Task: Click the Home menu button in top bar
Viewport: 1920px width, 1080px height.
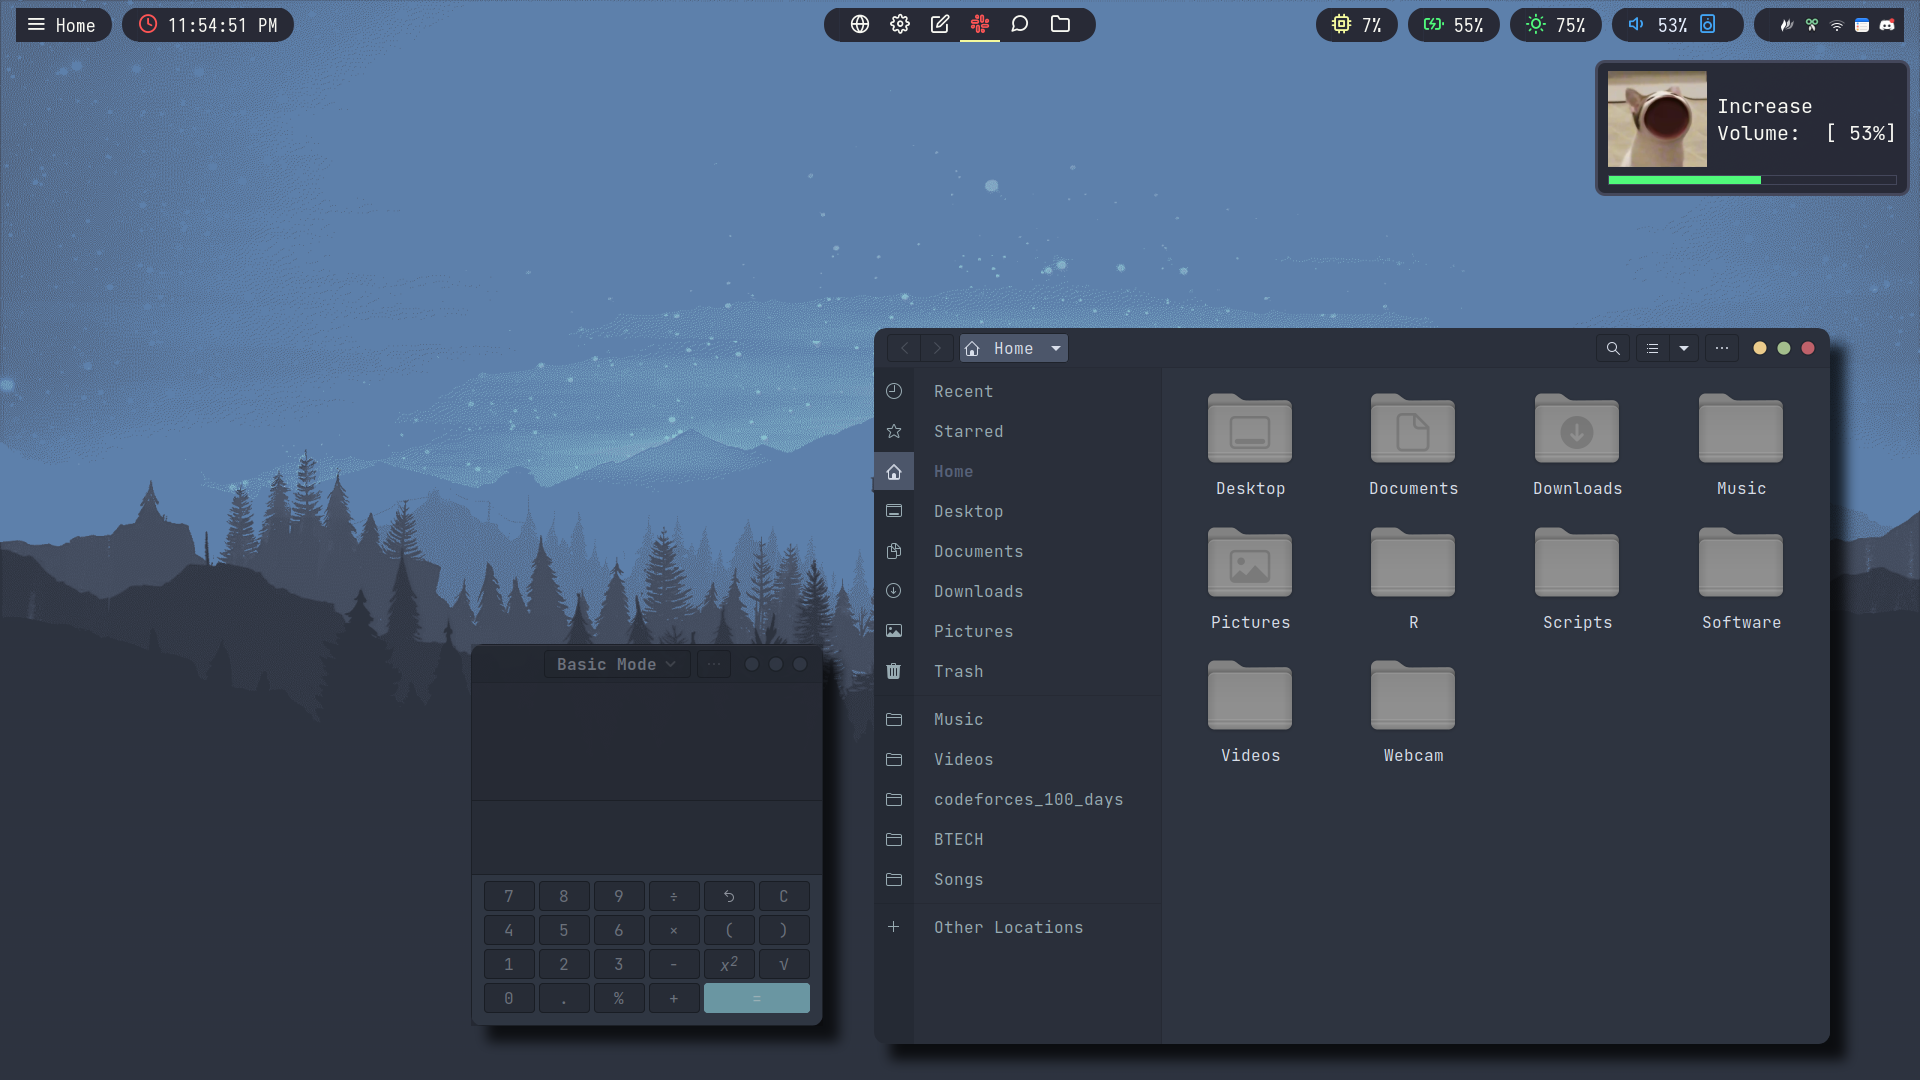Action: click(x=62, y=25)
